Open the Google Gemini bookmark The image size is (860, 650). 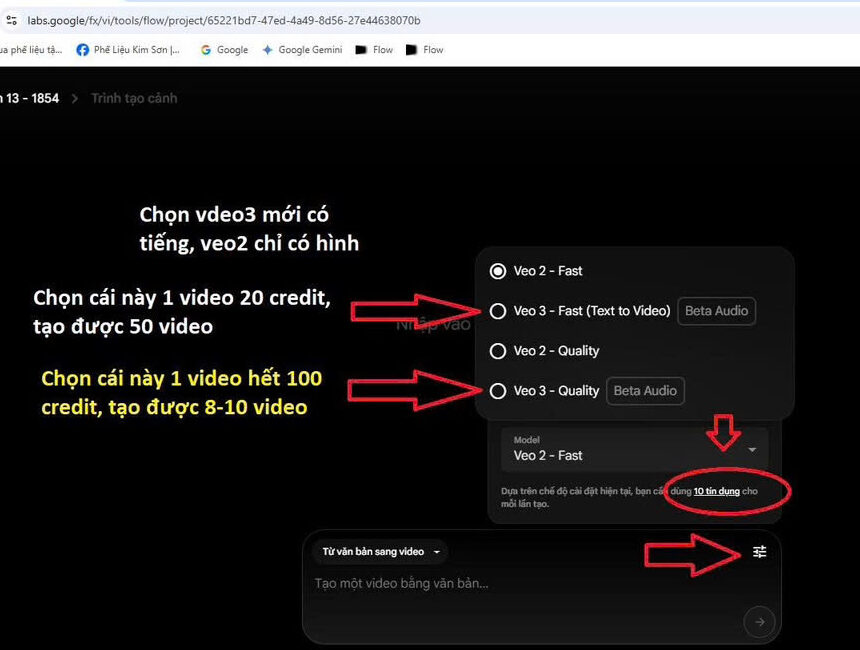(x=301, y=50)
